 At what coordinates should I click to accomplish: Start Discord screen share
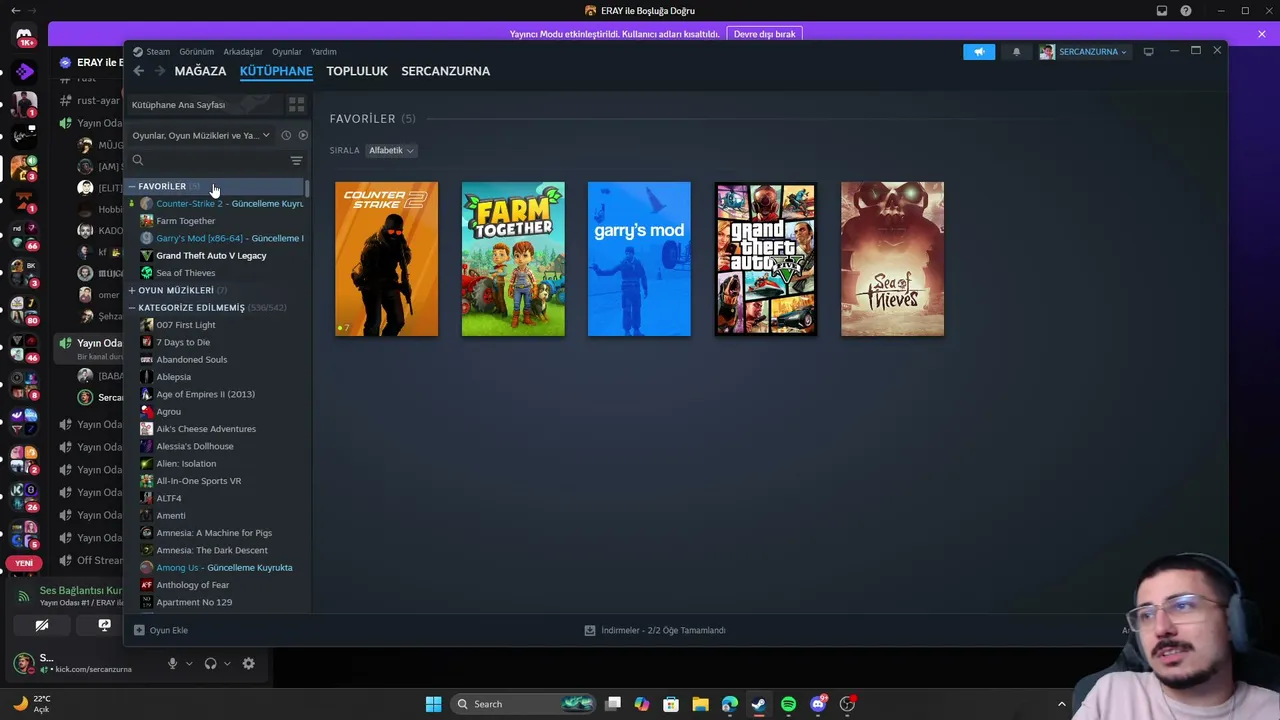click(x=104, y=625)
